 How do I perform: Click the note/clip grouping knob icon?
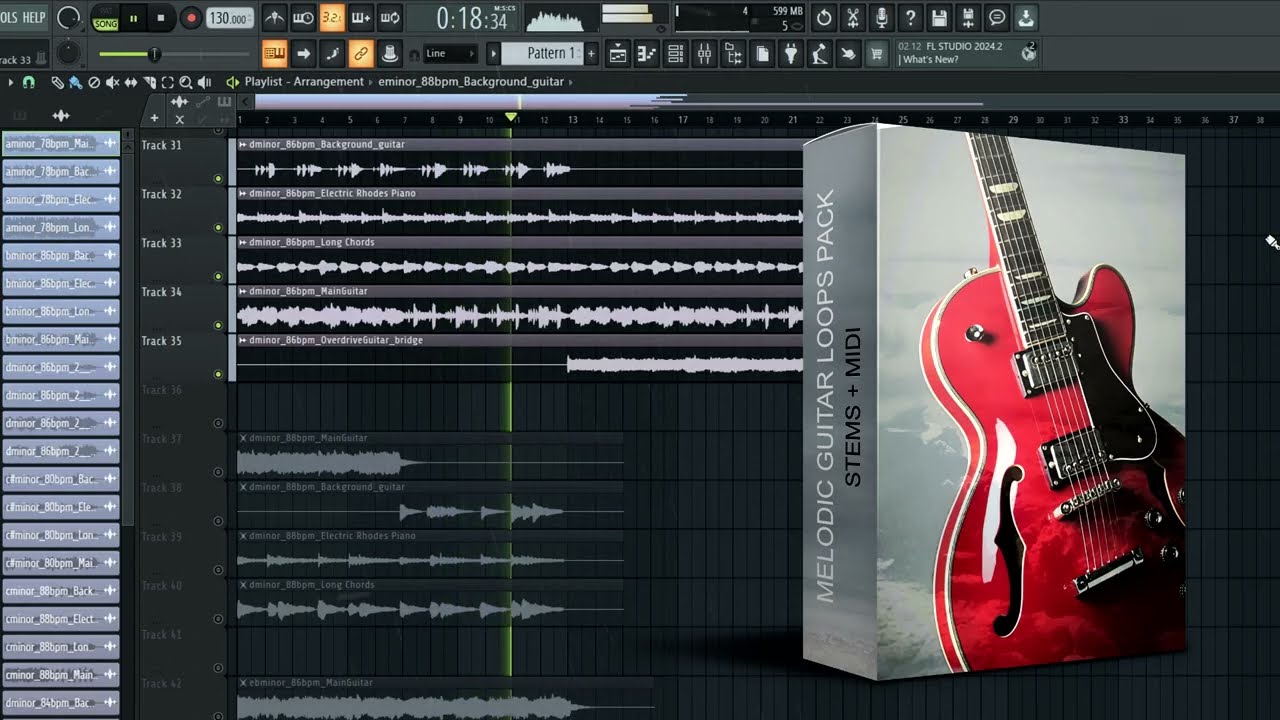[x=390, y=53]
